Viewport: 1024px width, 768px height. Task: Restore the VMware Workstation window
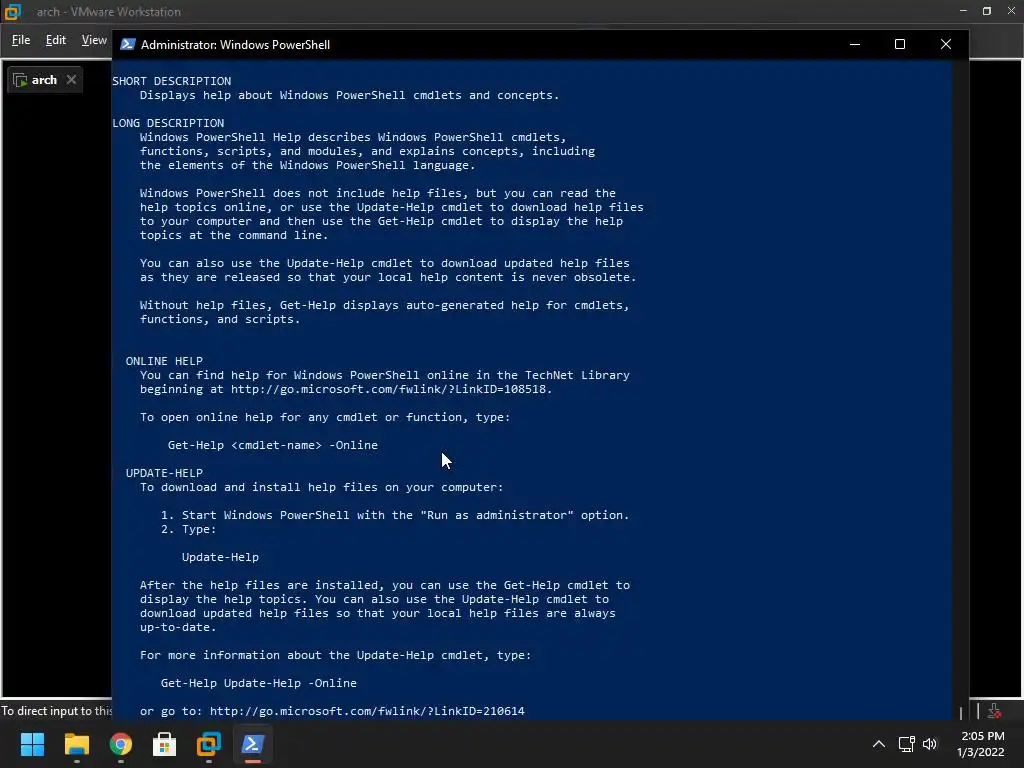point(987,11)
